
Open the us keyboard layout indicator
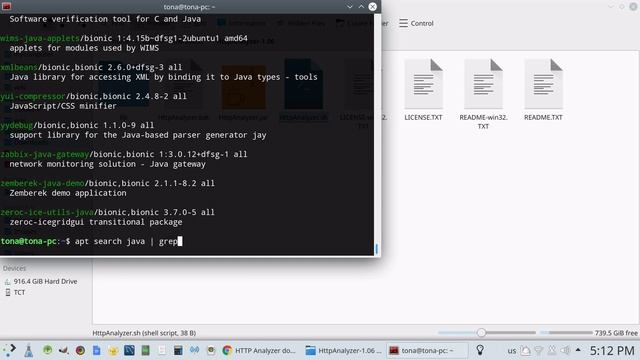click(511, 351)
